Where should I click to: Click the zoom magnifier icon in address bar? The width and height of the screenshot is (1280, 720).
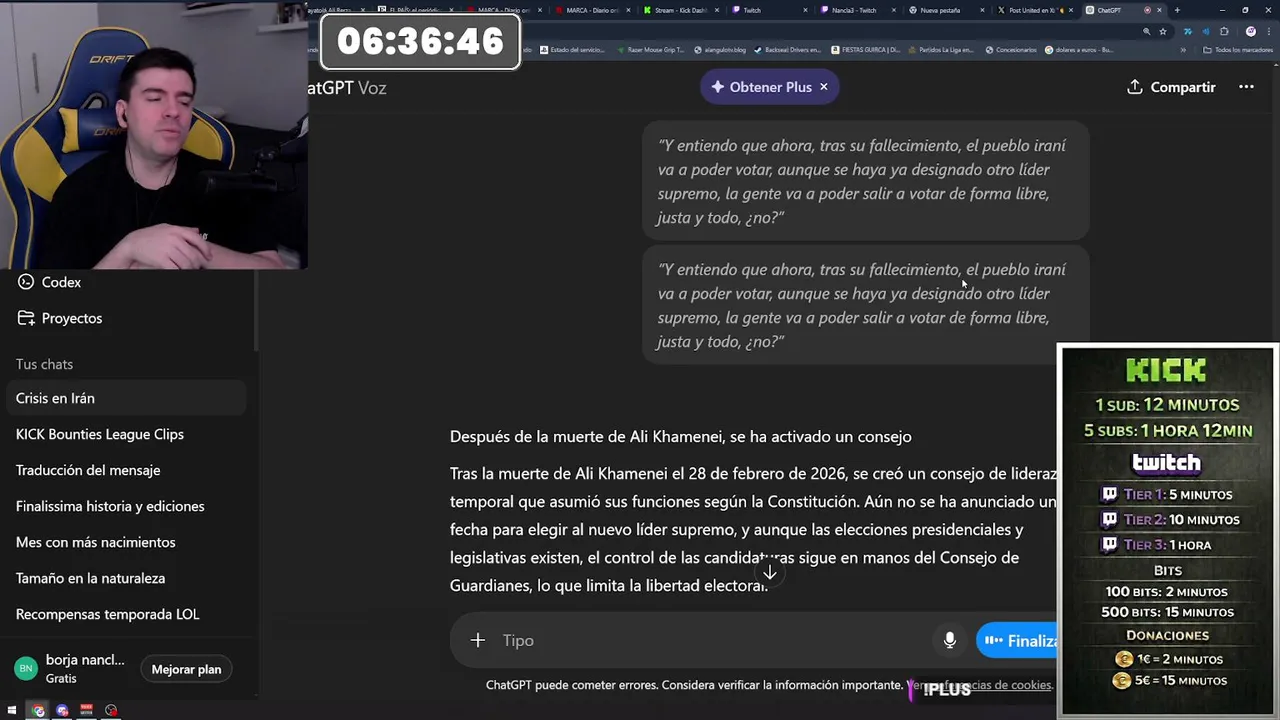click(1146, 31)
